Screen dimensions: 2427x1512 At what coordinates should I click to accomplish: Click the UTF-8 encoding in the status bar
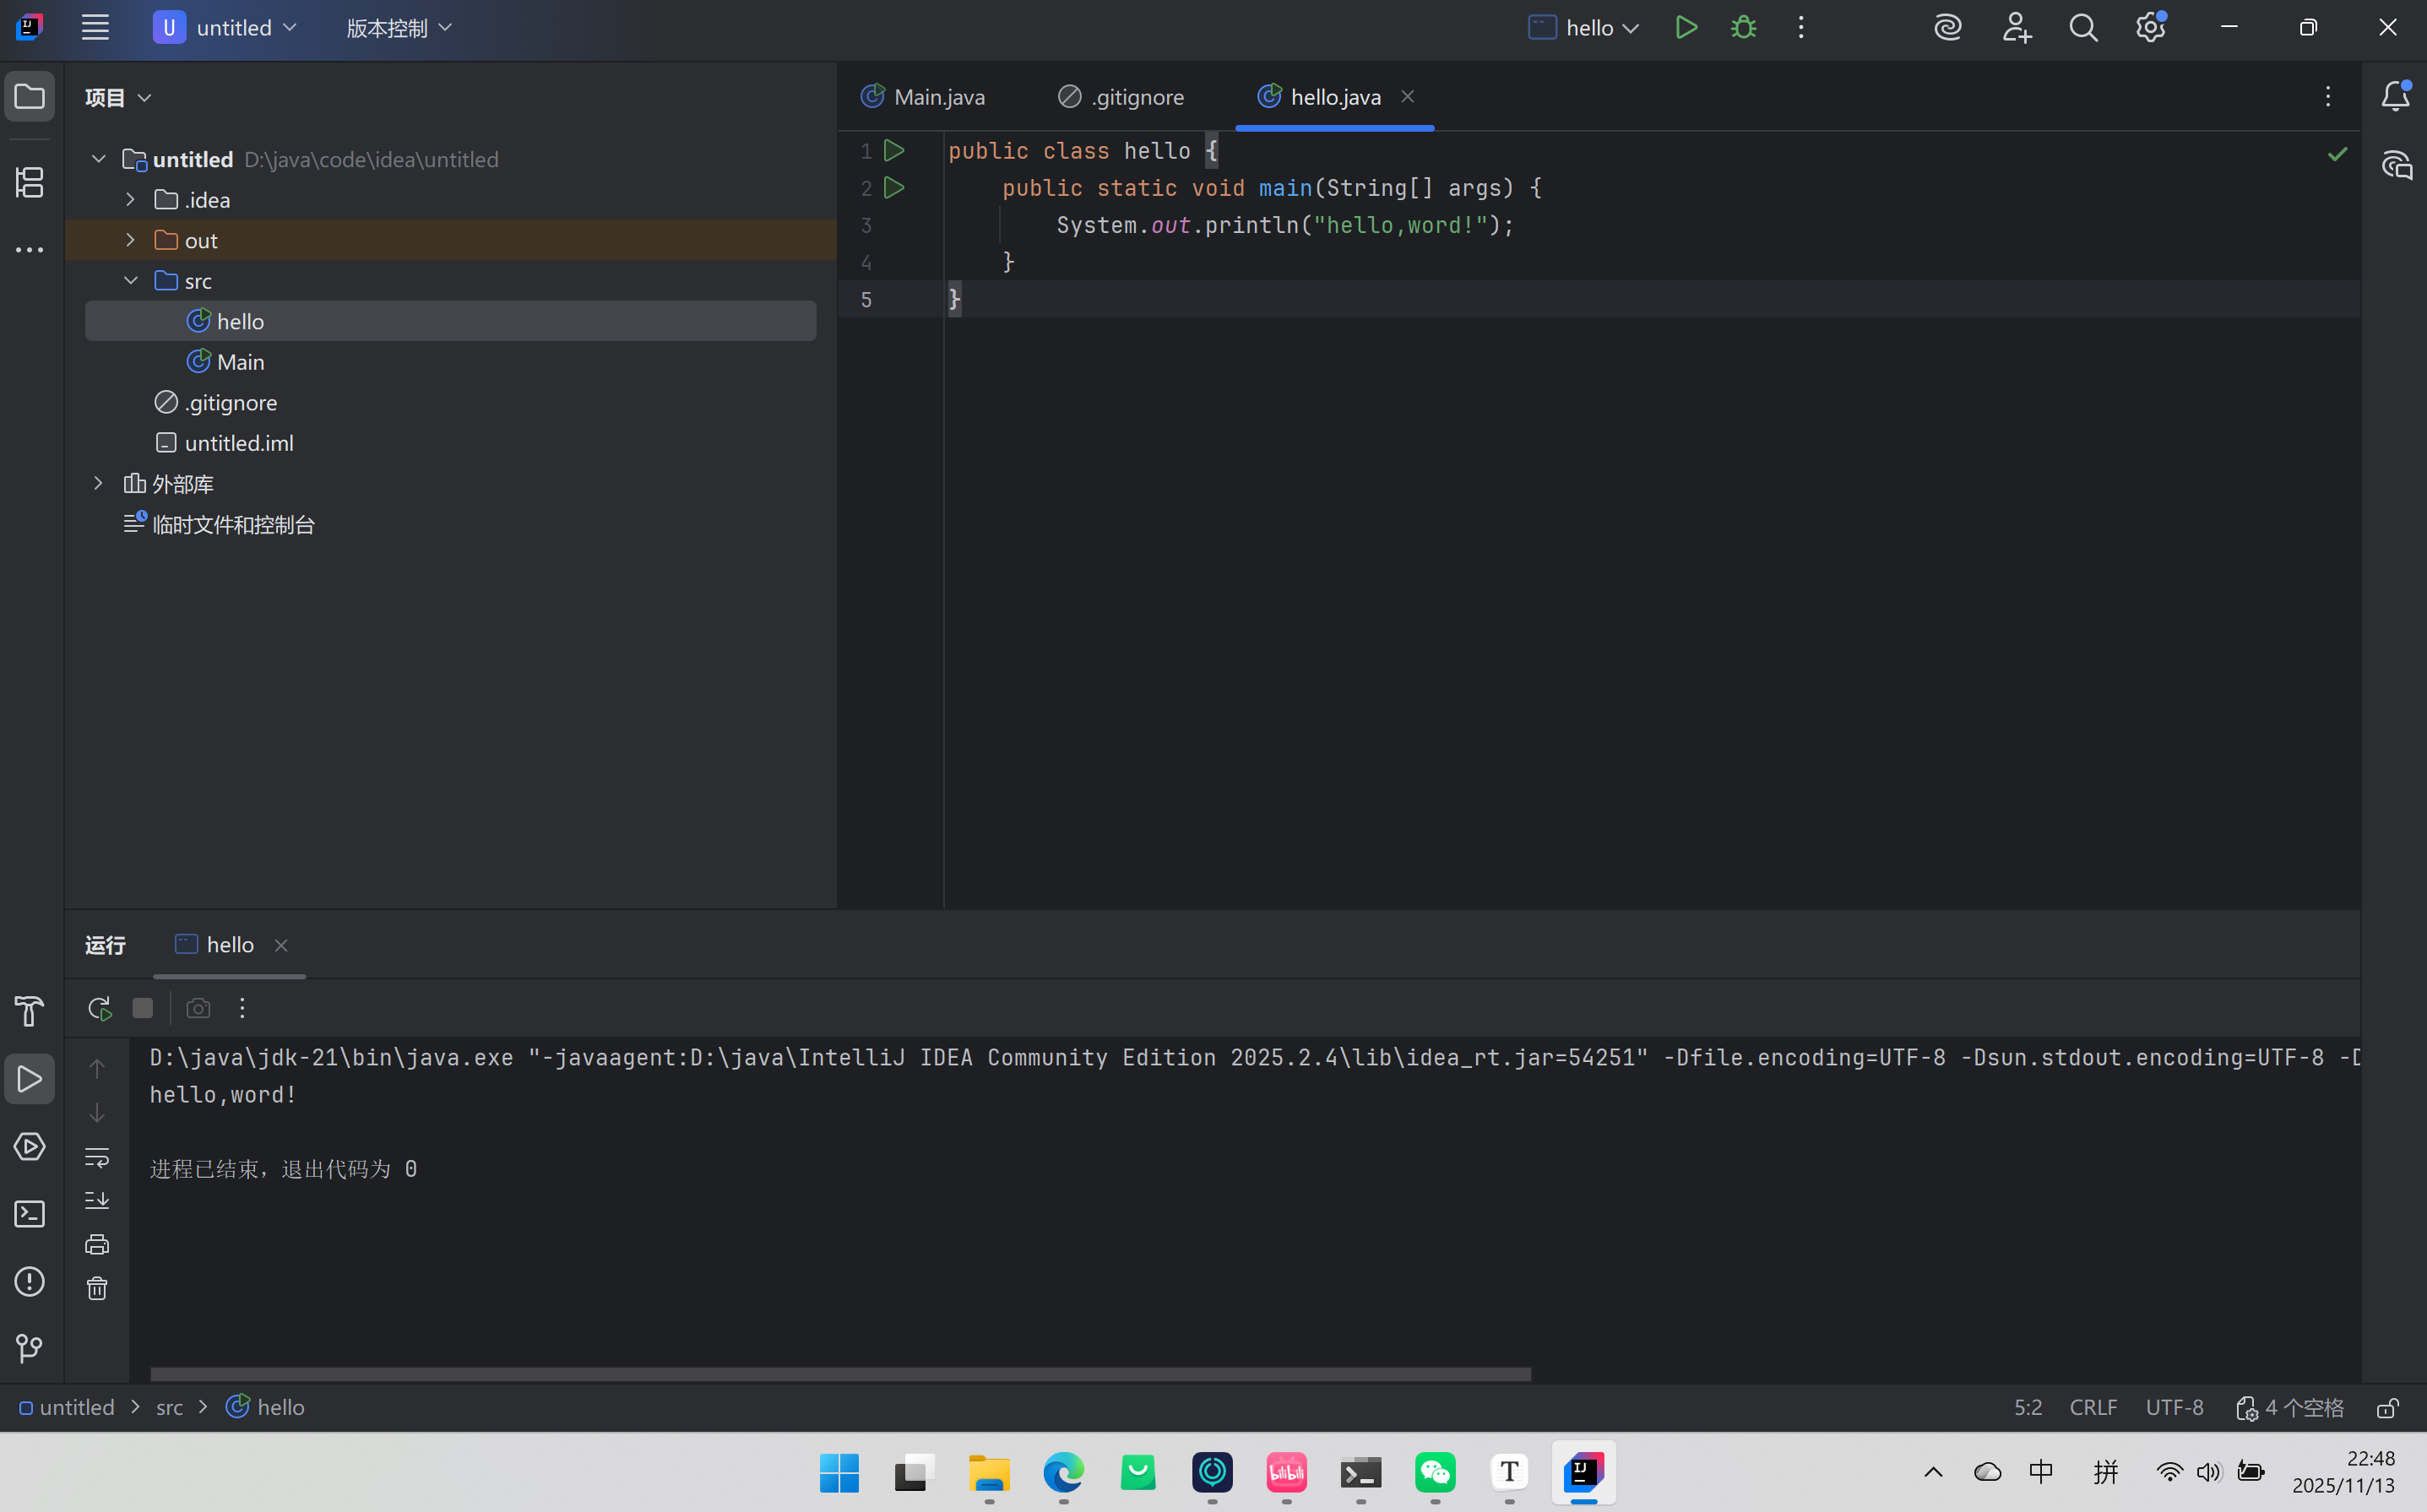pyautogui.click(x=2174, y=1408)
